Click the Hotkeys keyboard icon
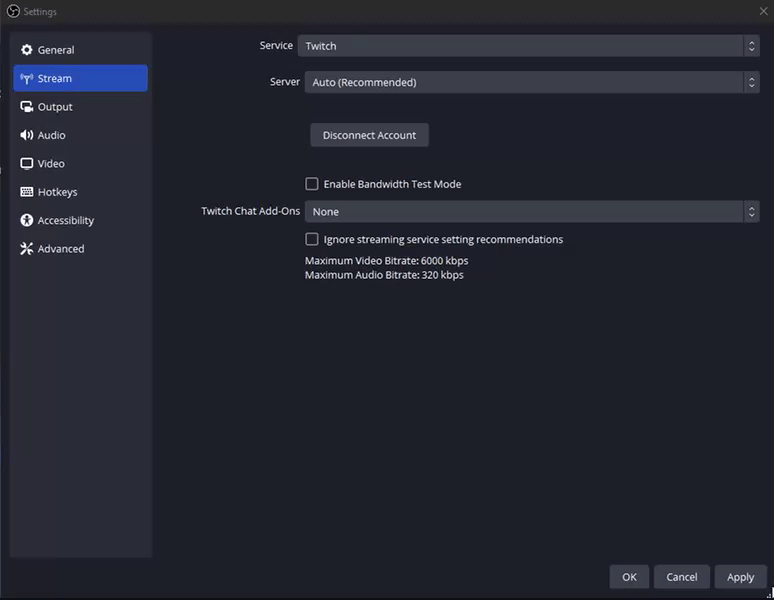Screen dimensions: 774x600 (x=27, y=192)
